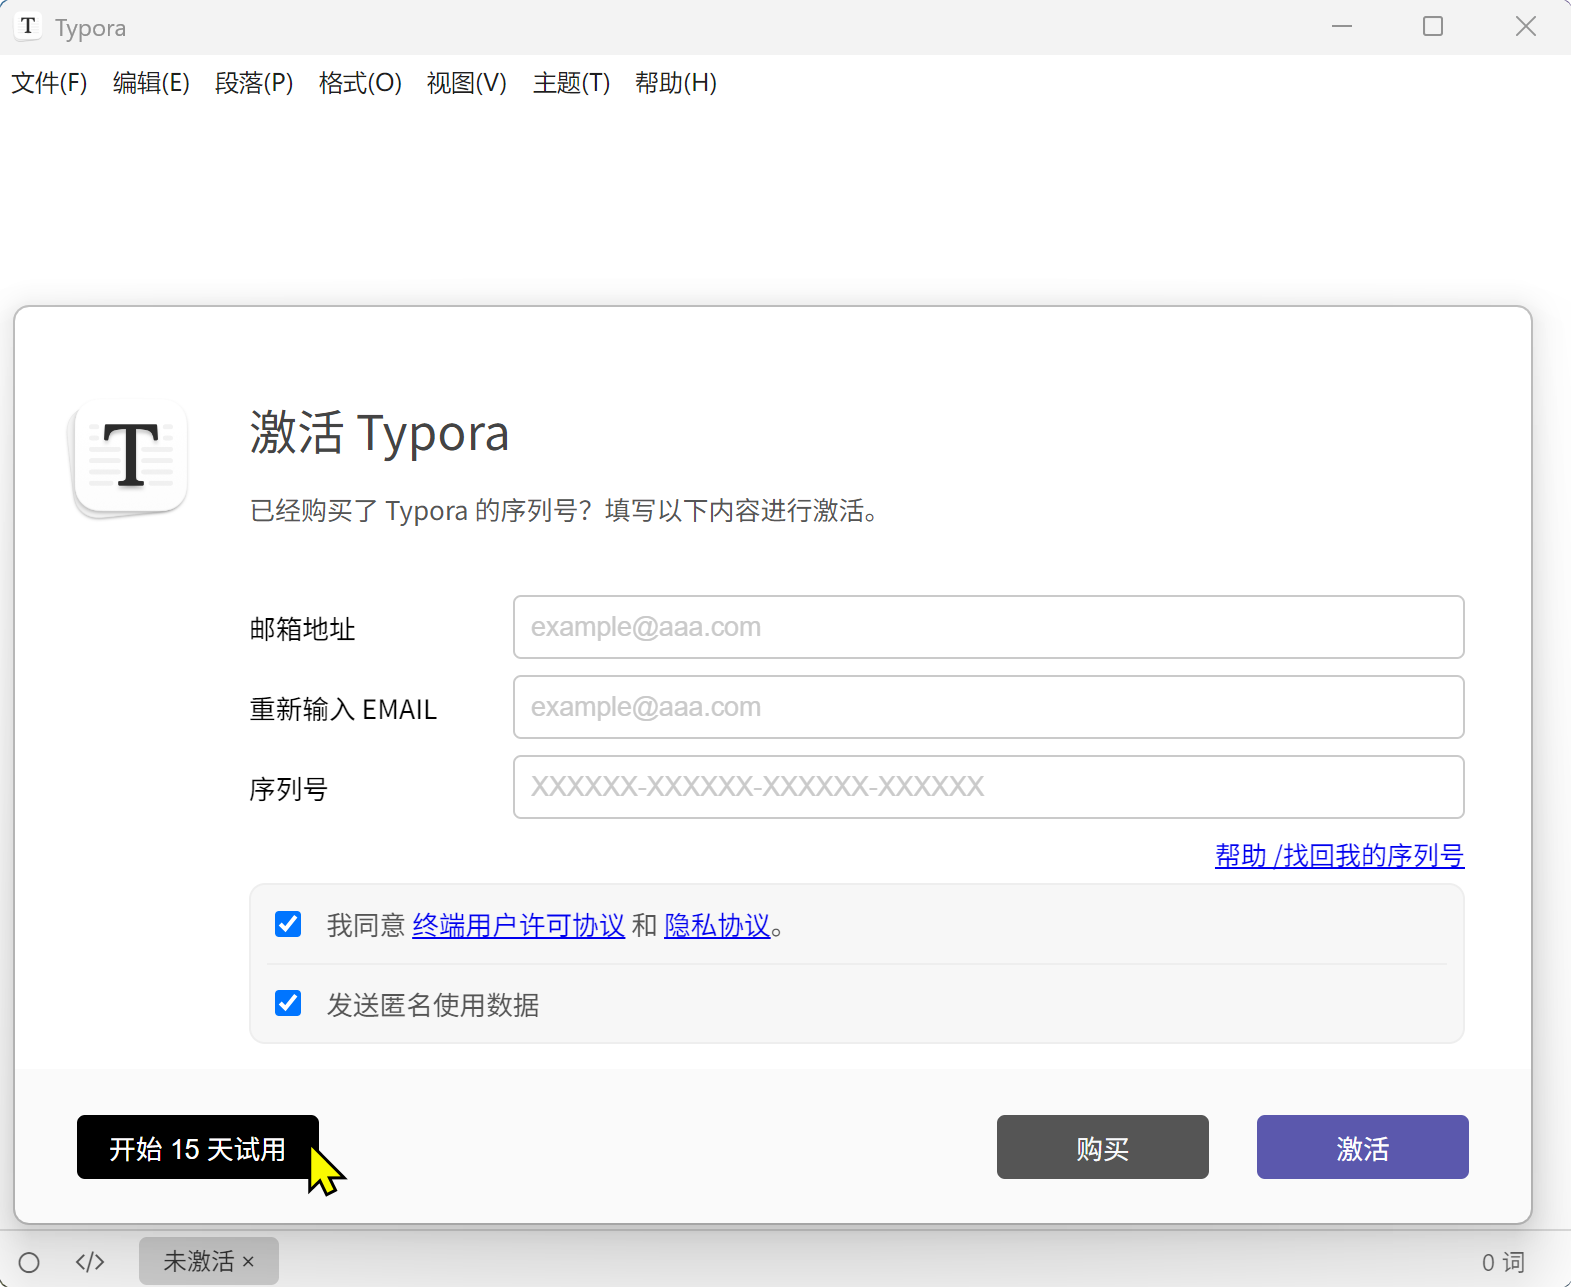
Task: Expand the 段落(P) menu
Action: click(x=254, y=83)
